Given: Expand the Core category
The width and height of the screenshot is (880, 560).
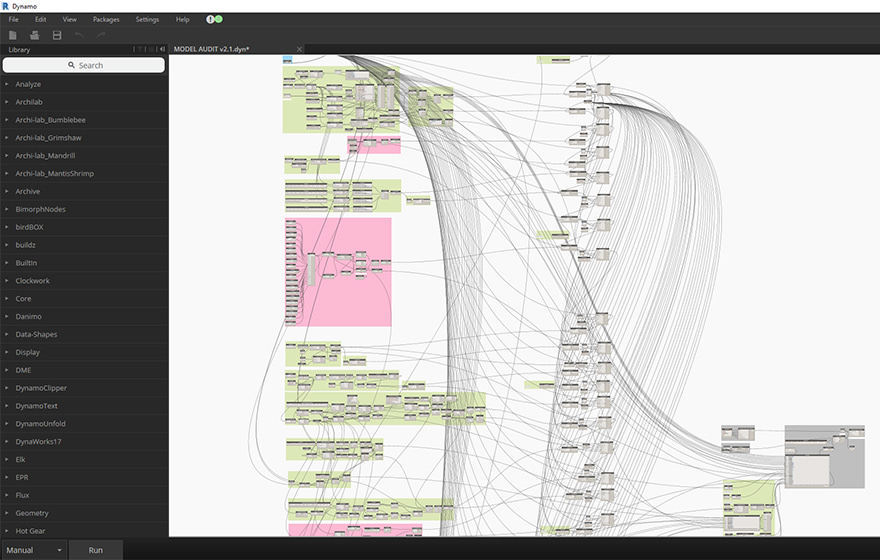Looking at the screenshot, I should coord(84,299).
